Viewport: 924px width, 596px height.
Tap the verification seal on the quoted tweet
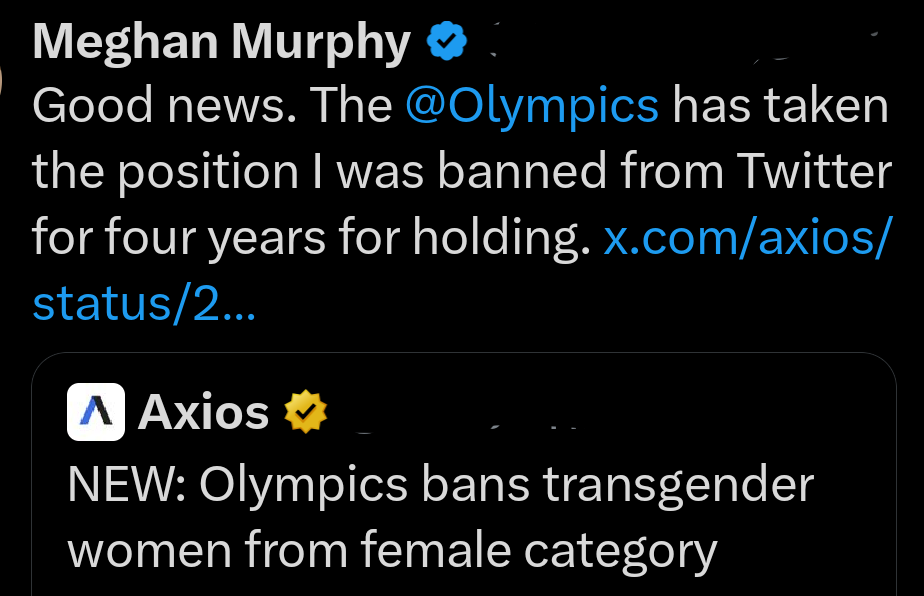(x=307, y=410)
